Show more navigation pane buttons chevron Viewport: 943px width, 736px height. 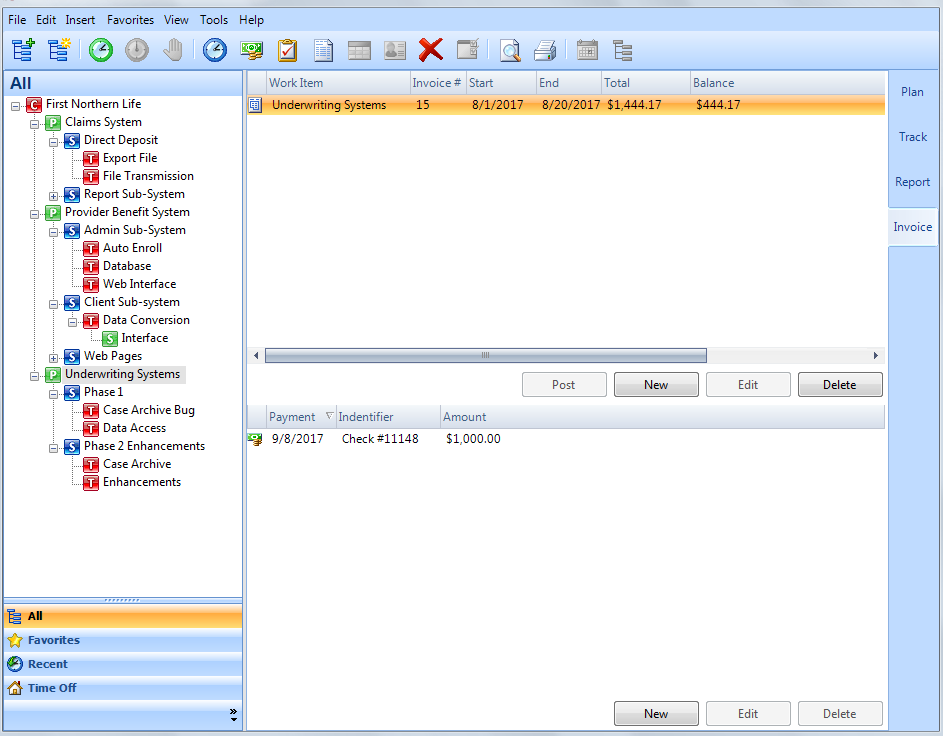[x=233, y=714]
